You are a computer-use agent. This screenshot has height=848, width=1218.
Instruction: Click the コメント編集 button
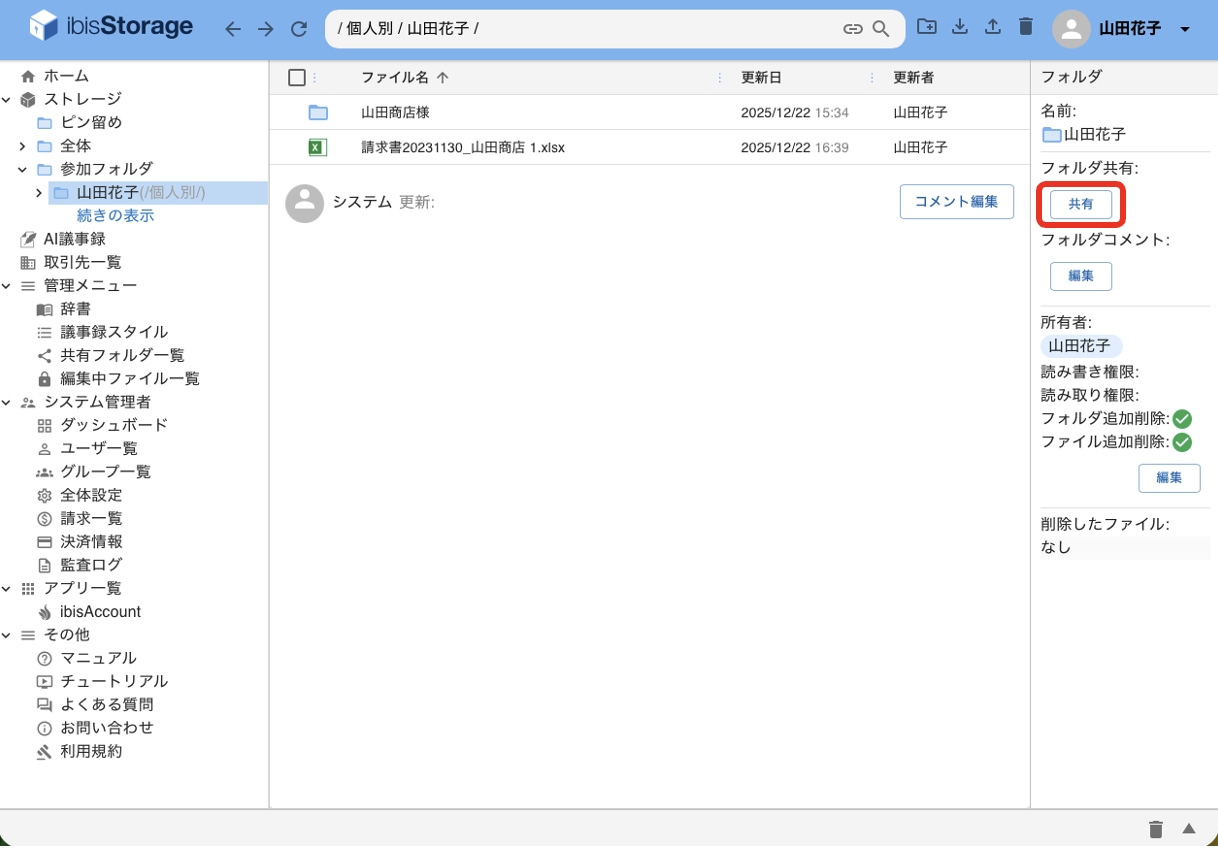pos(956,201)
